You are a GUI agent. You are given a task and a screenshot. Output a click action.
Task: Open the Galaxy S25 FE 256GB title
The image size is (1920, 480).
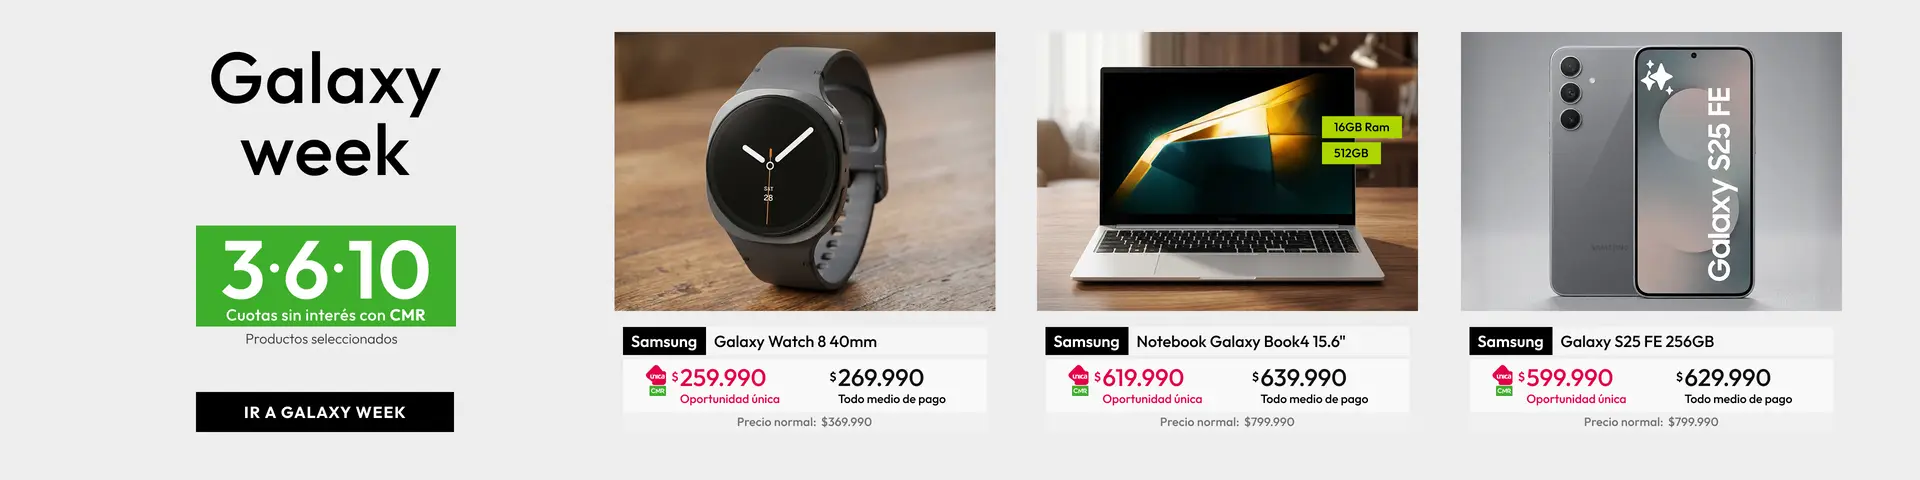[1637, 341]
